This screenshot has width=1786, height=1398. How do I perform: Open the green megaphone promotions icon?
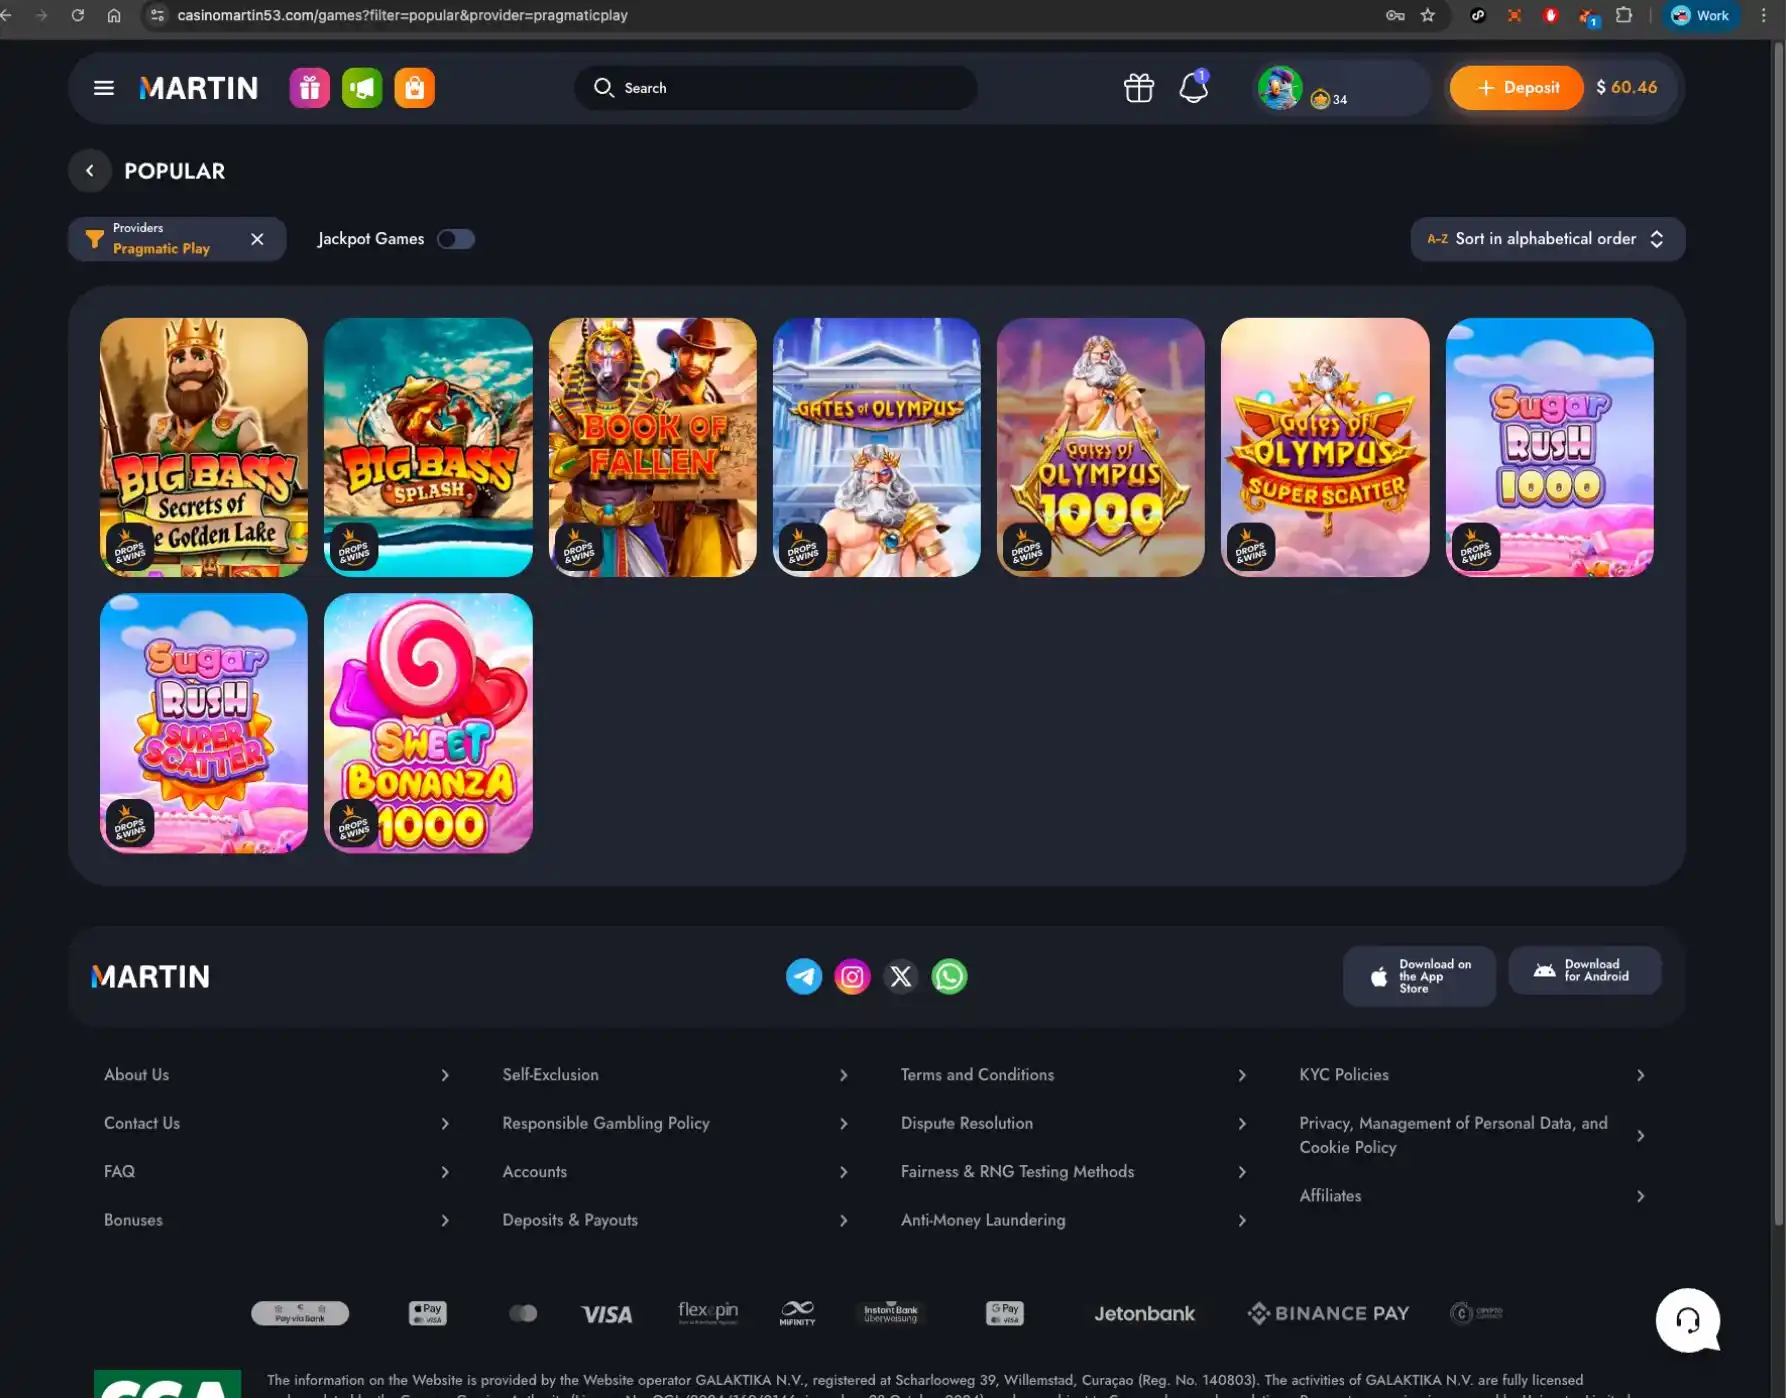coord(362,88)
